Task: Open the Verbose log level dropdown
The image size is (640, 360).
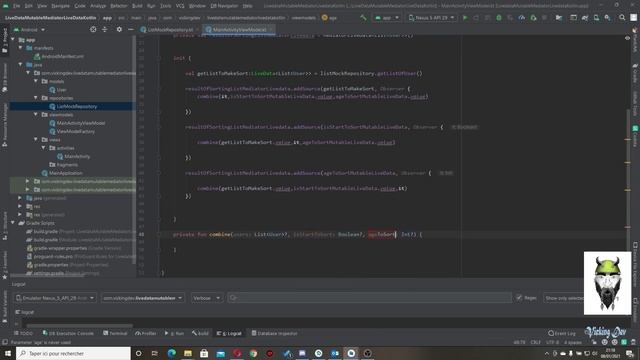Action: click(206, 298)
